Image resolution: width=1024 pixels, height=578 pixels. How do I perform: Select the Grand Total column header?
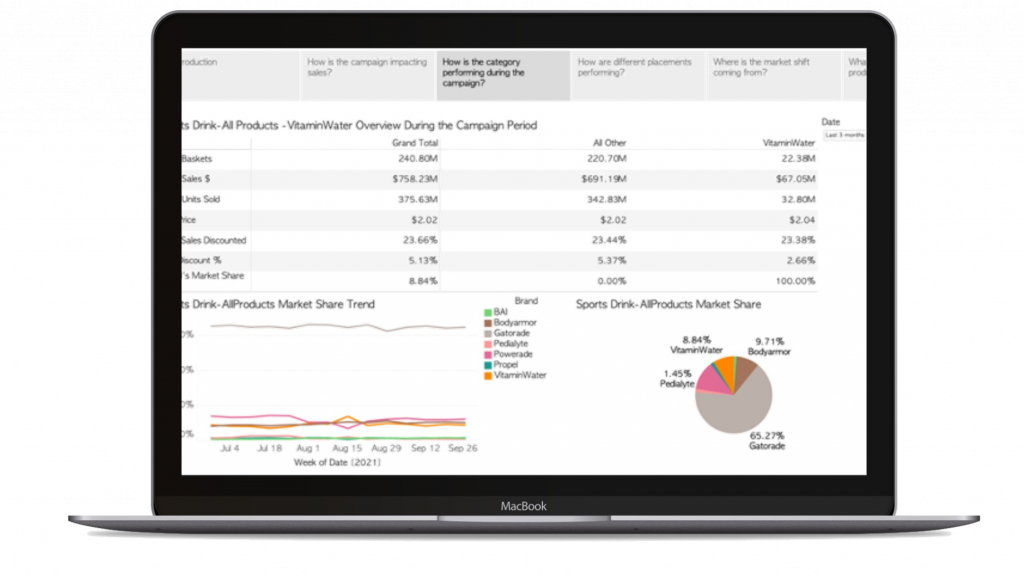pos(415,143)
